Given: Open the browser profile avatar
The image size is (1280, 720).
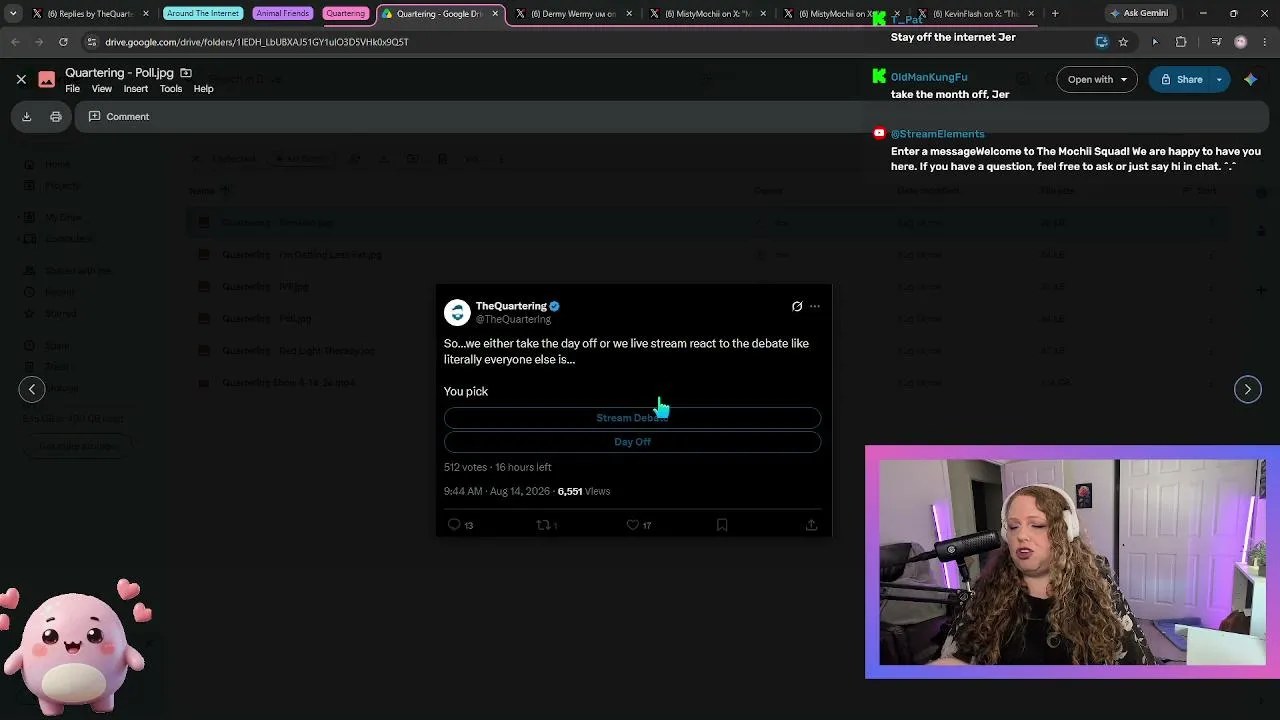Looking at the screenshot, I should pyautogui.click(x=1241, y=42).
